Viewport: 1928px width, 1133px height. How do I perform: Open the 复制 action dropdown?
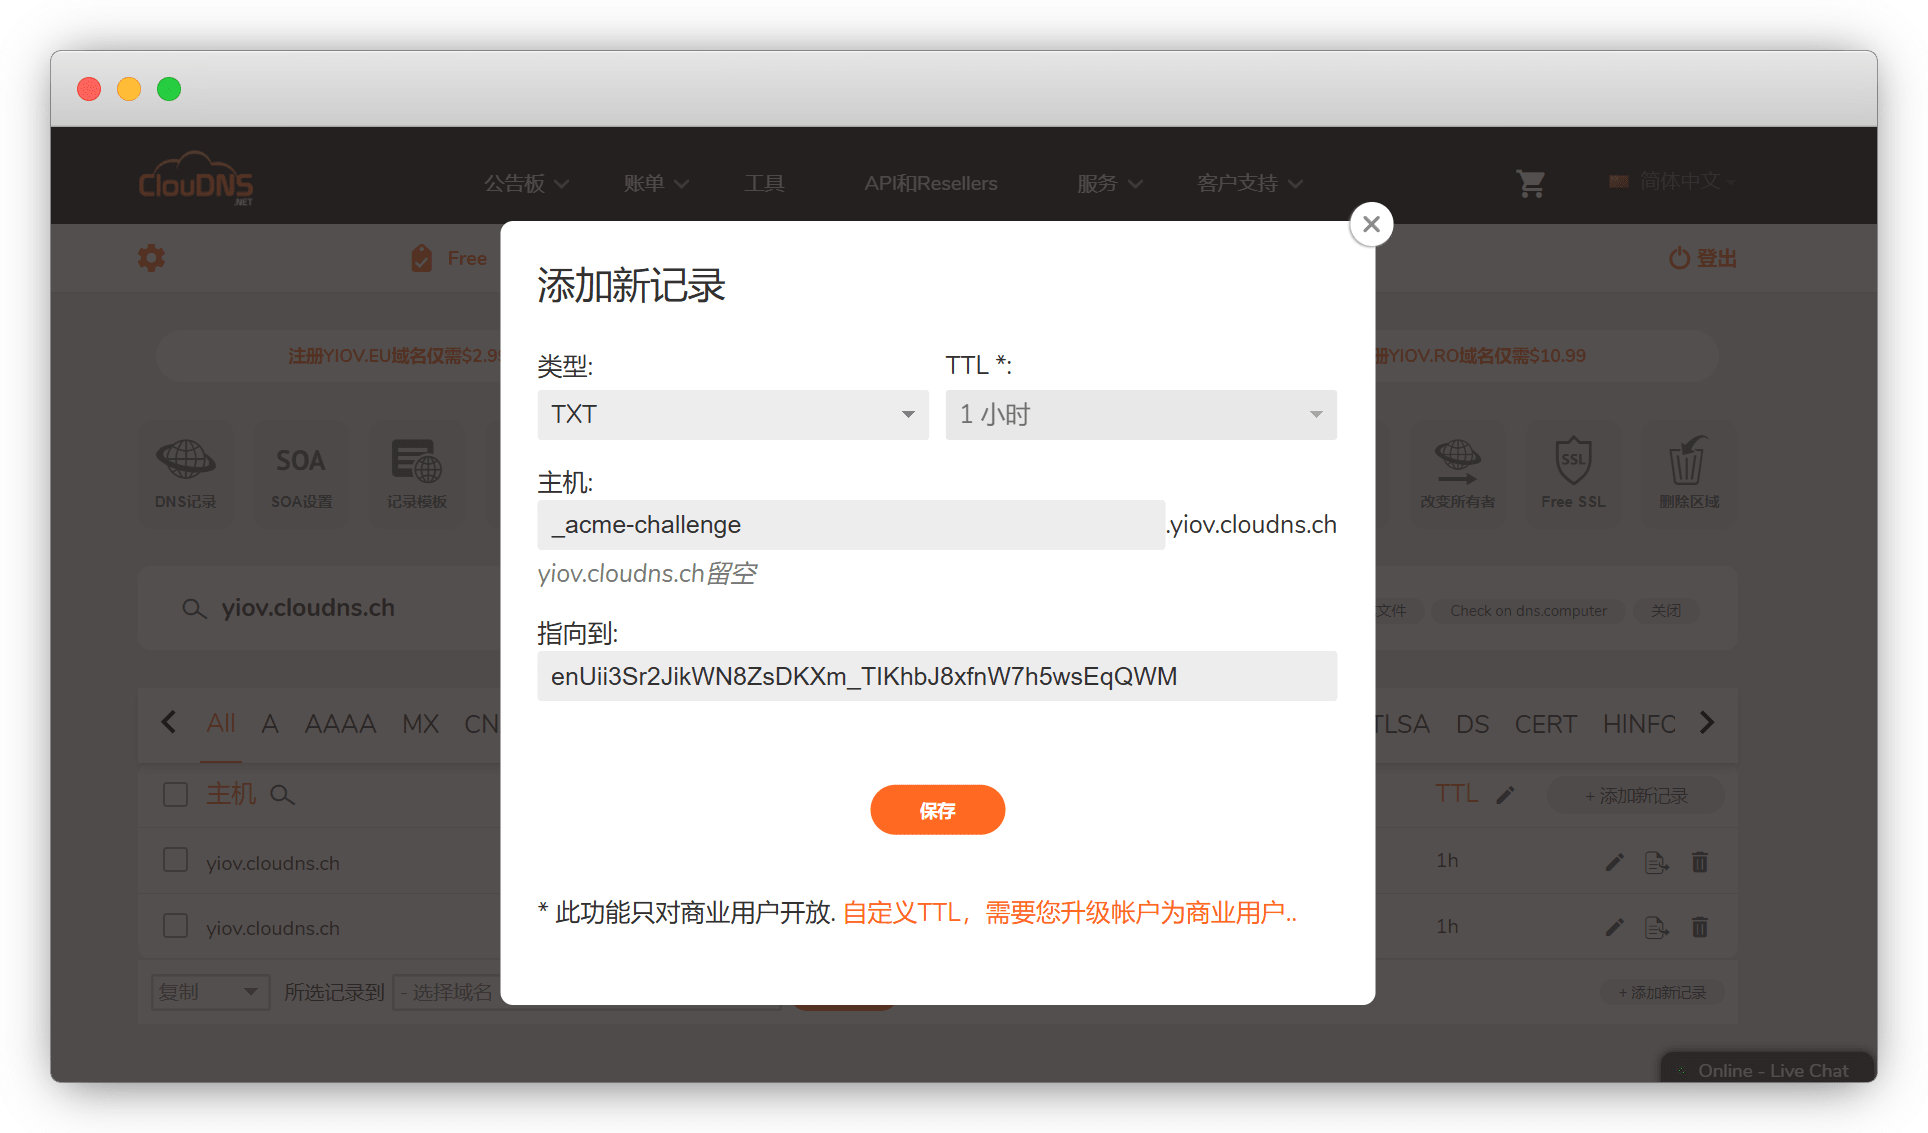click(210, 992)
